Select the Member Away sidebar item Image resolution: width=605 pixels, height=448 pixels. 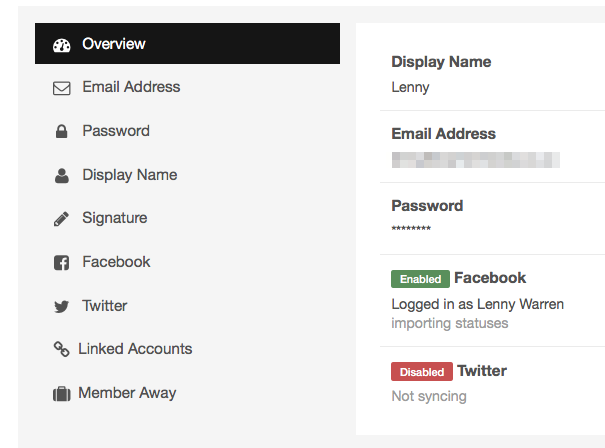(x=188, y=393)
